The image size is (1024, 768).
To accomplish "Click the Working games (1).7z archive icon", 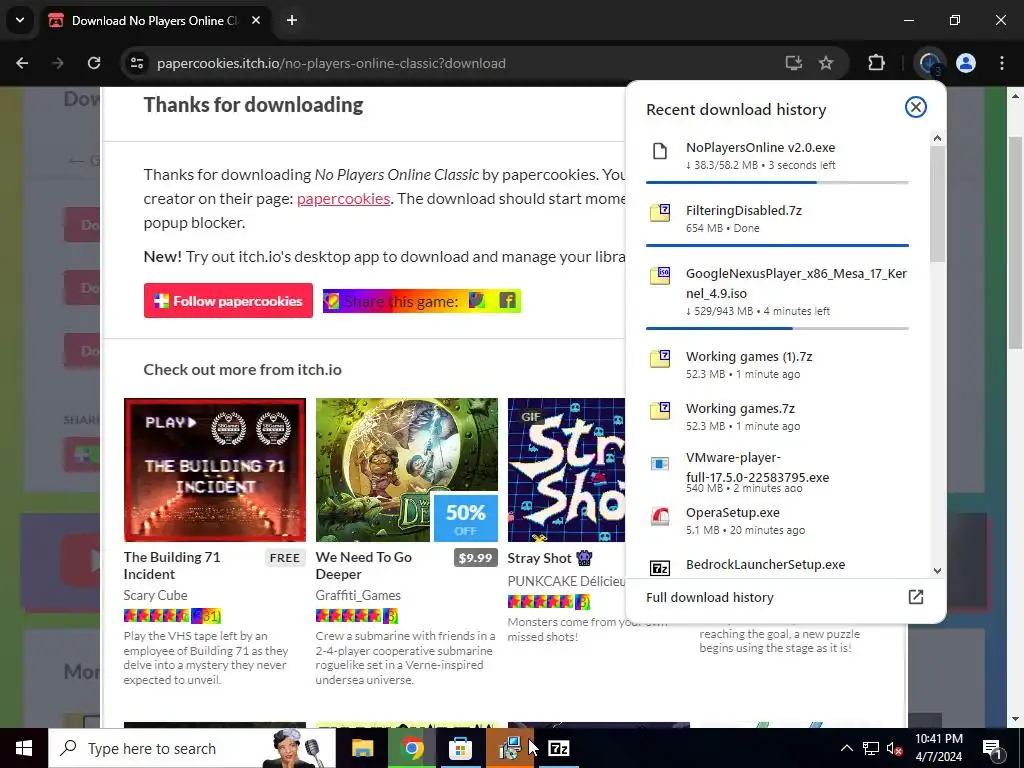I will (660, 359).
